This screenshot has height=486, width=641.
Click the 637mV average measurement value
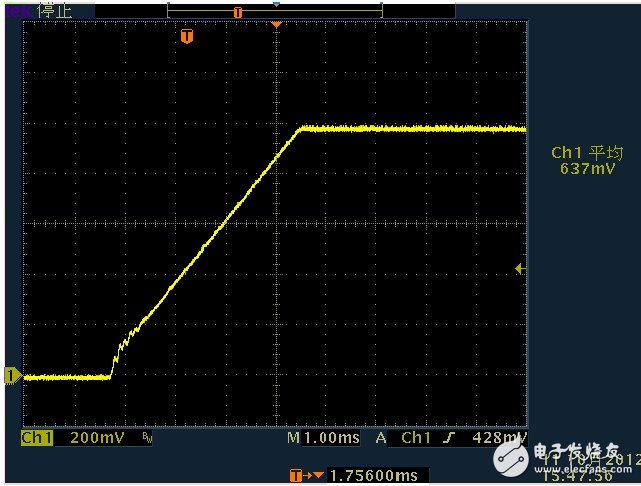click(587, 169)
